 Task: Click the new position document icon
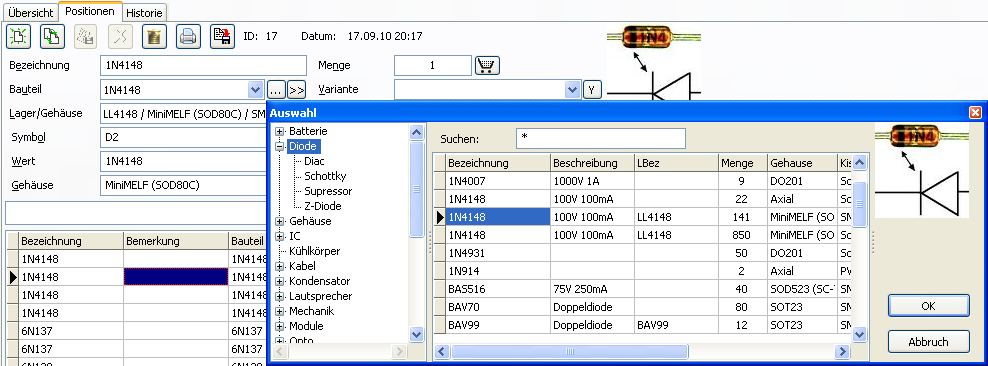[x=18, y=37]
